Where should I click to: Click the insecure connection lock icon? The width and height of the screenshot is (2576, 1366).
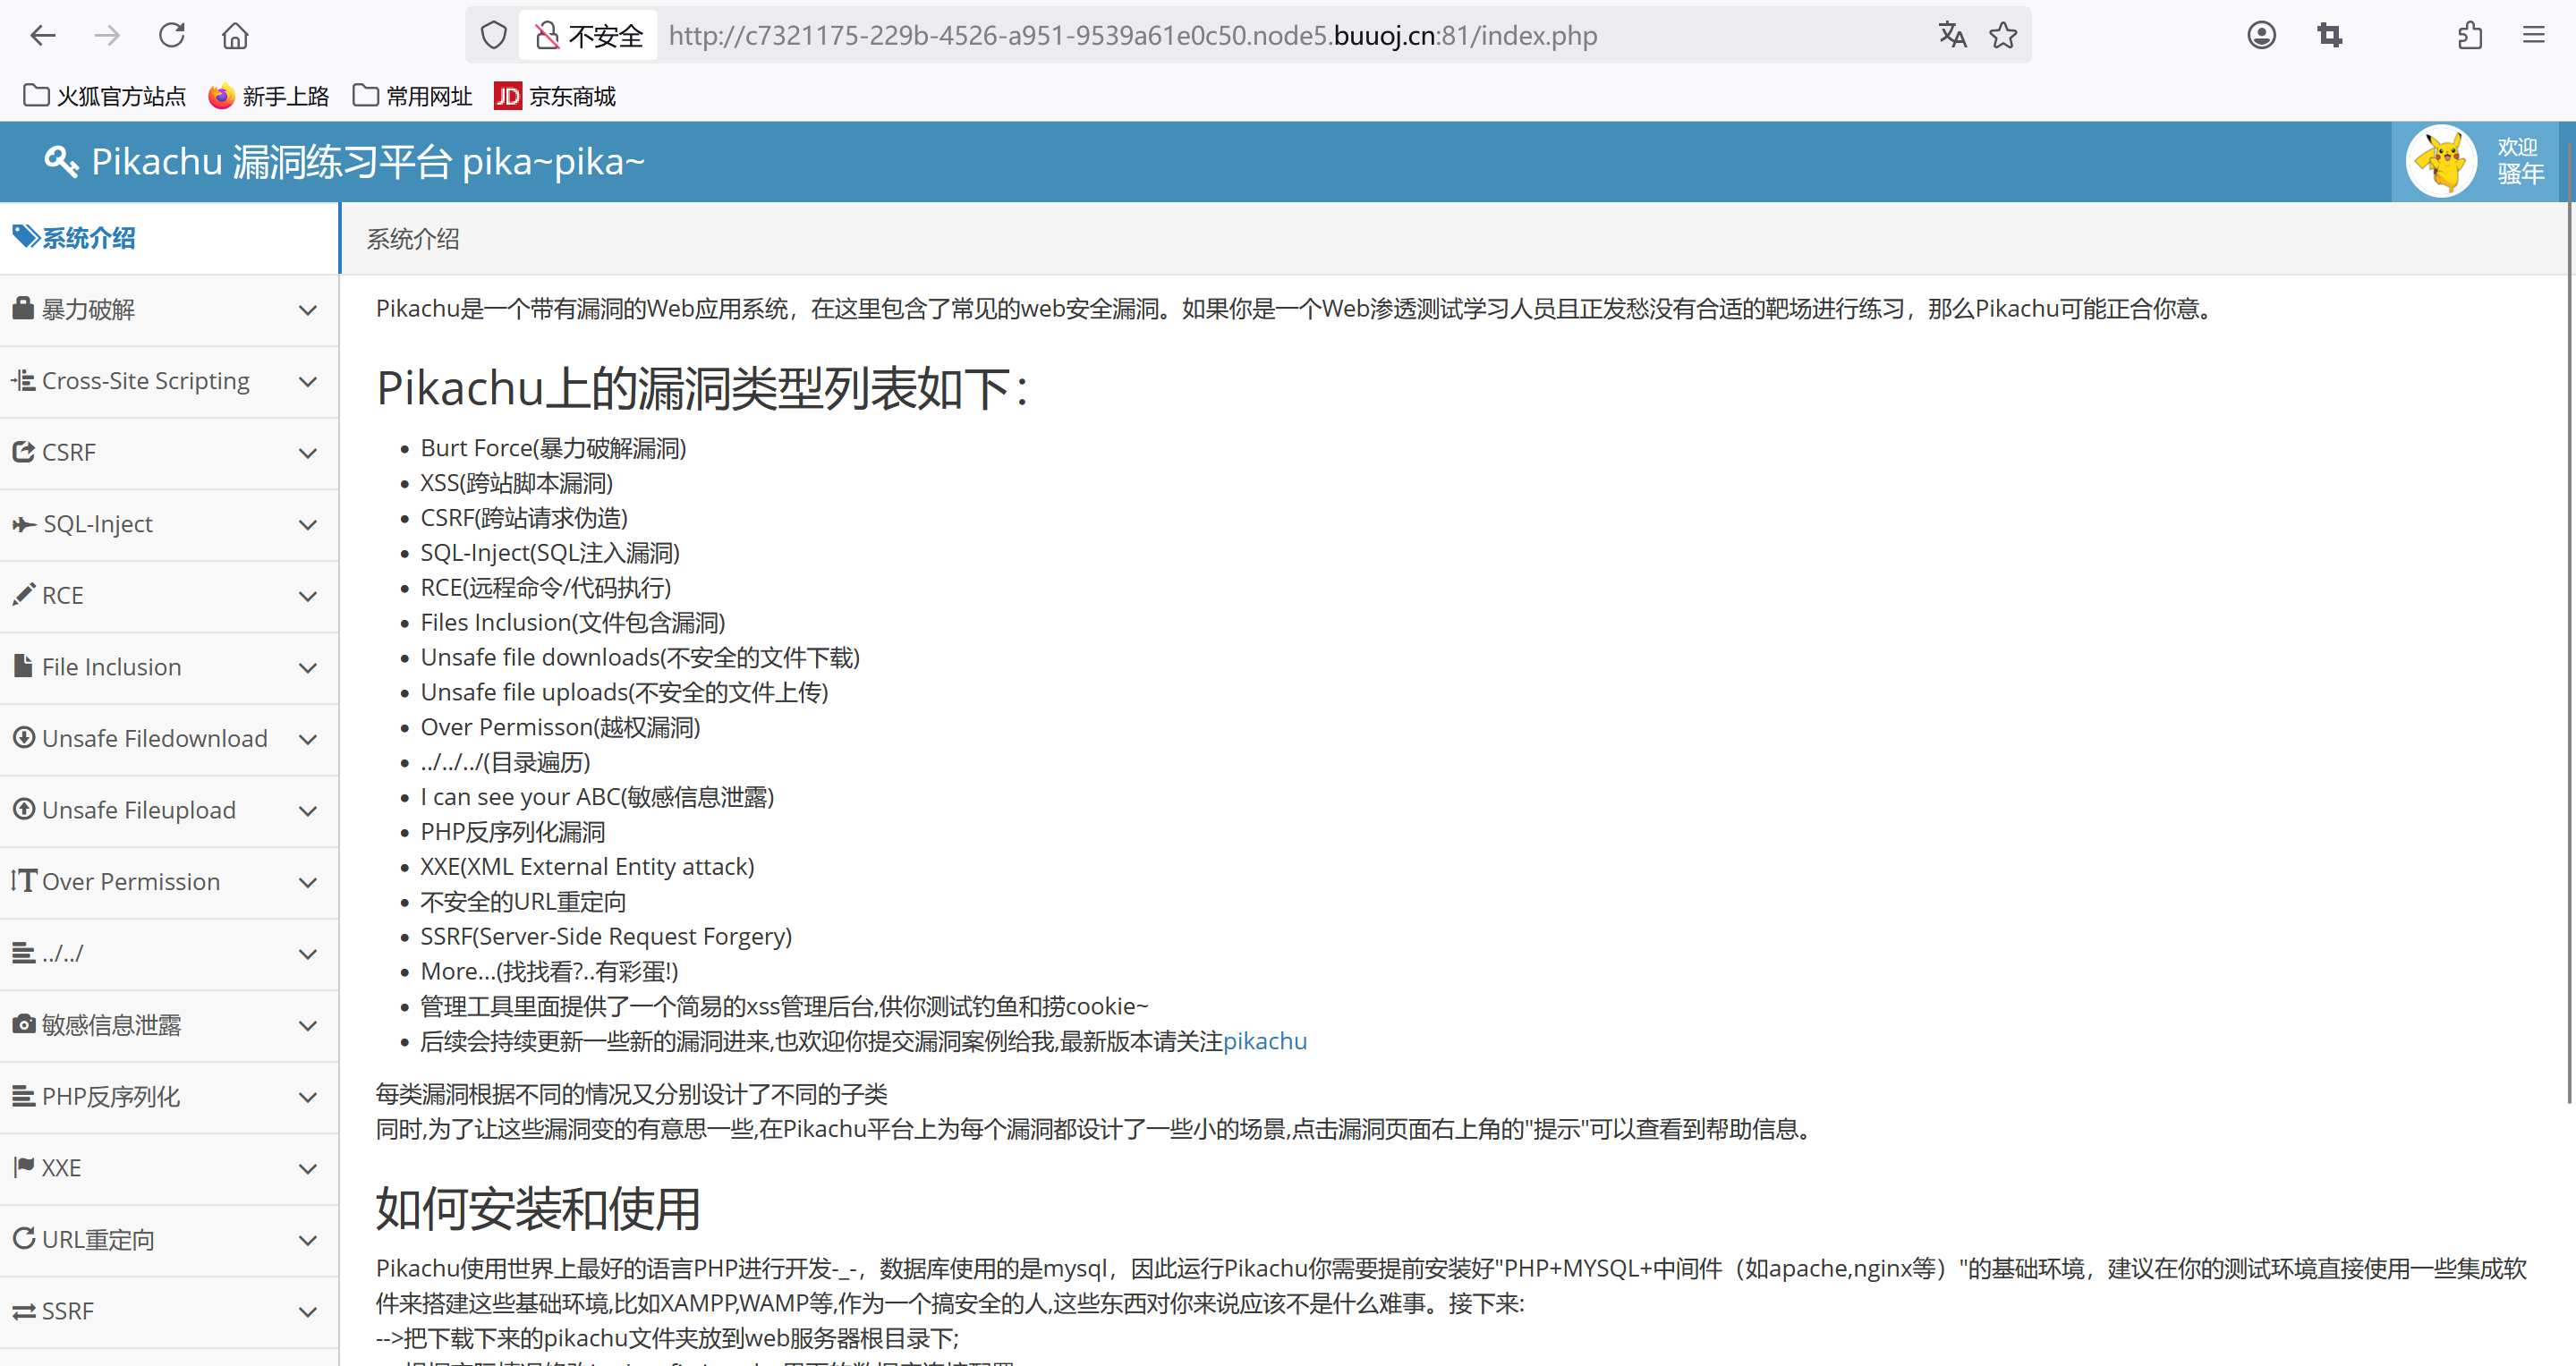[x=546, y=36]
